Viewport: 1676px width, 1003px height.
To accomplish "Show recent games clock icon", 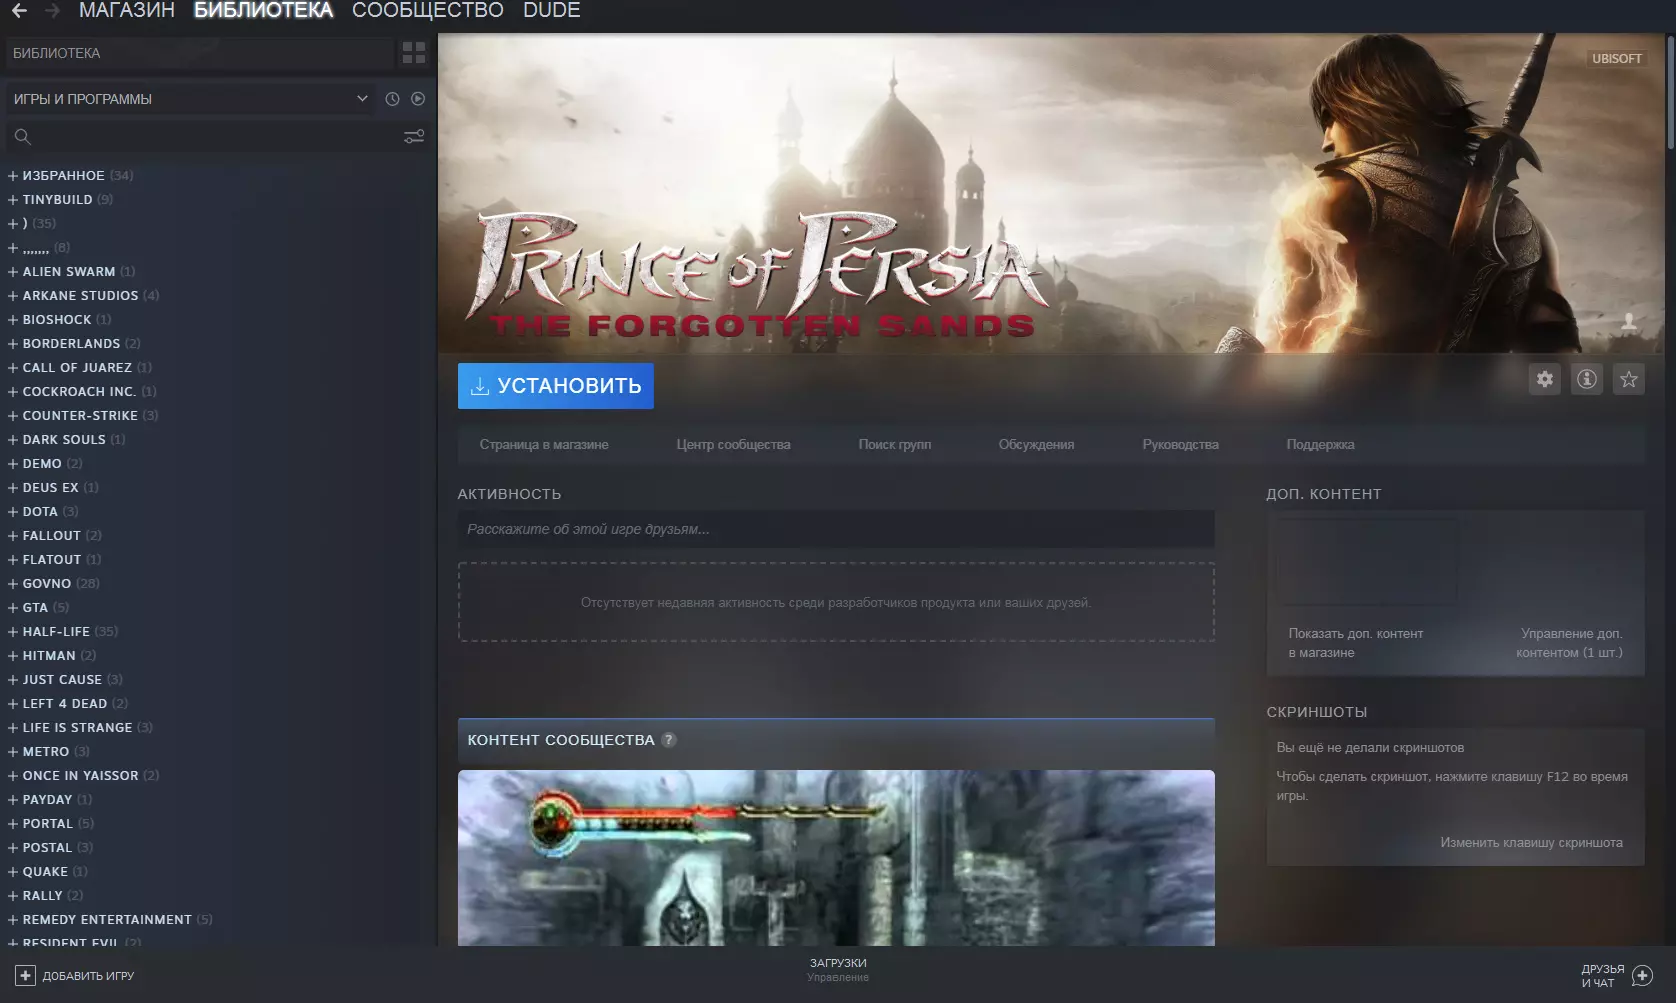I will pos(392,99).
